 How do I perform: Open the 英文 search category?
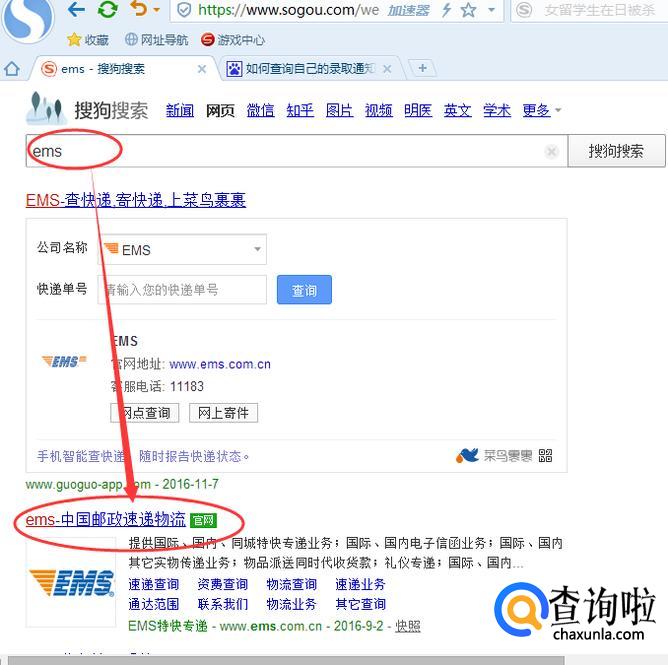[458, 110]
